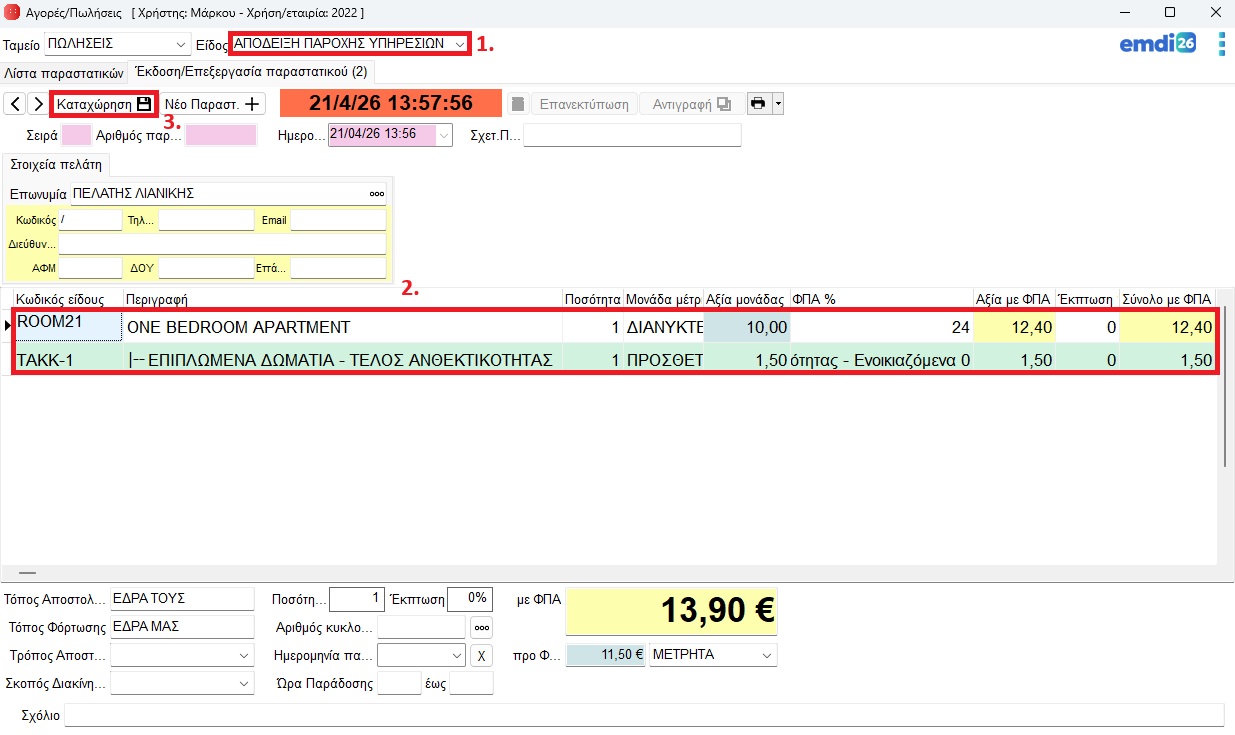
Task: Select the ROOM21 item code cell
Action: point(68,327)
